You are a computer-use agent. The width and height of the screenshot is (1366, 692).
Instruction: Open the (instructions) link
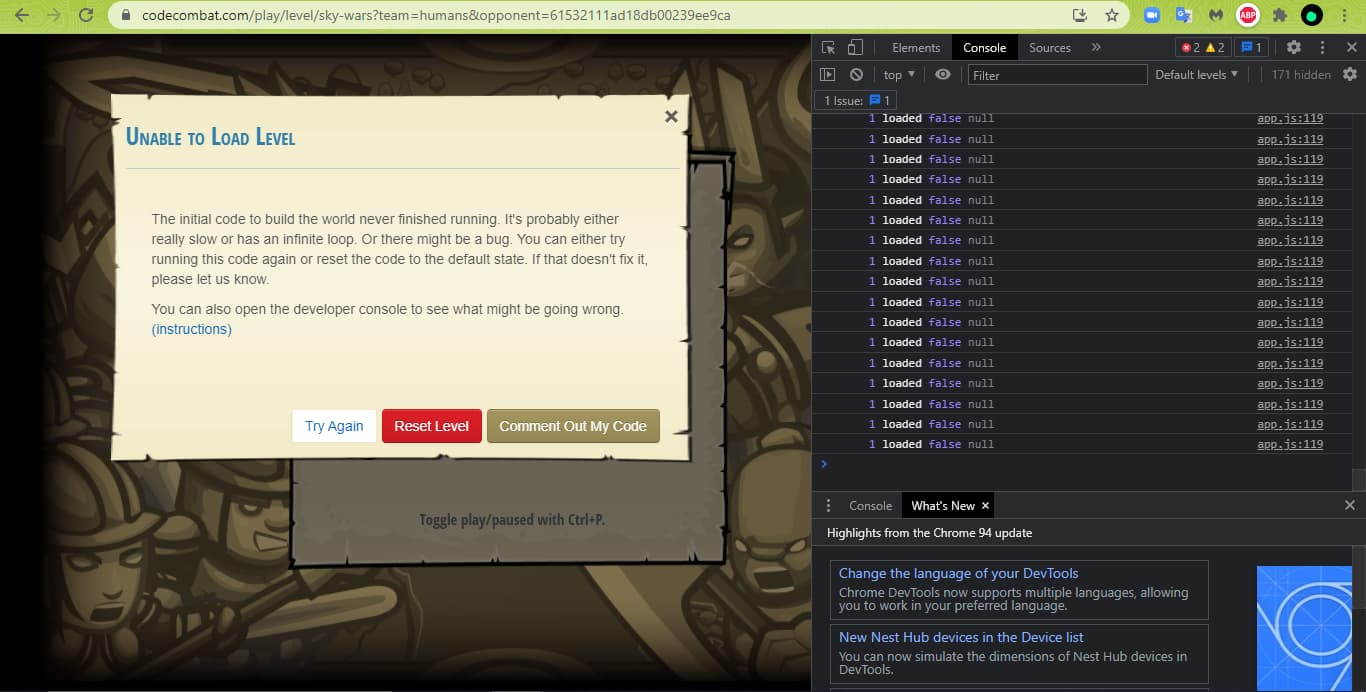pyautogui.click(x=191, y=329)
